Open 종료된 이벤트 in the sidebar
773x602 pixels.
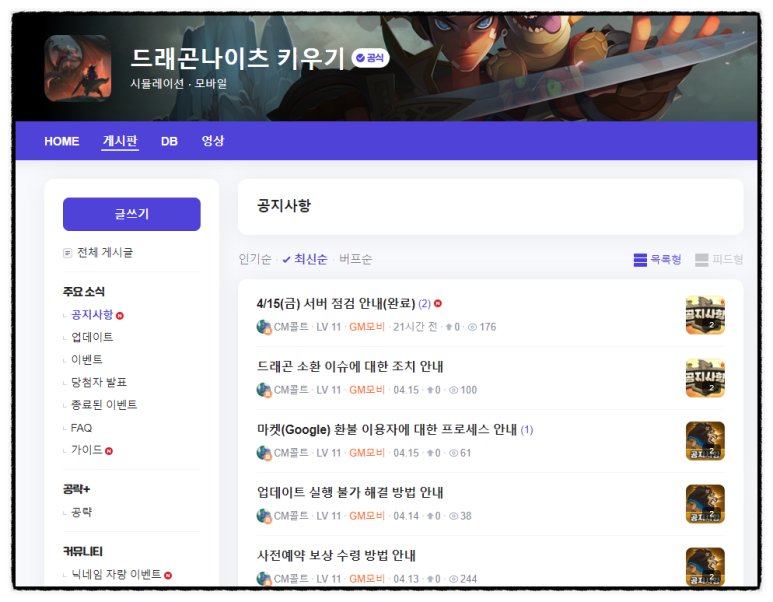coord(104,405)
